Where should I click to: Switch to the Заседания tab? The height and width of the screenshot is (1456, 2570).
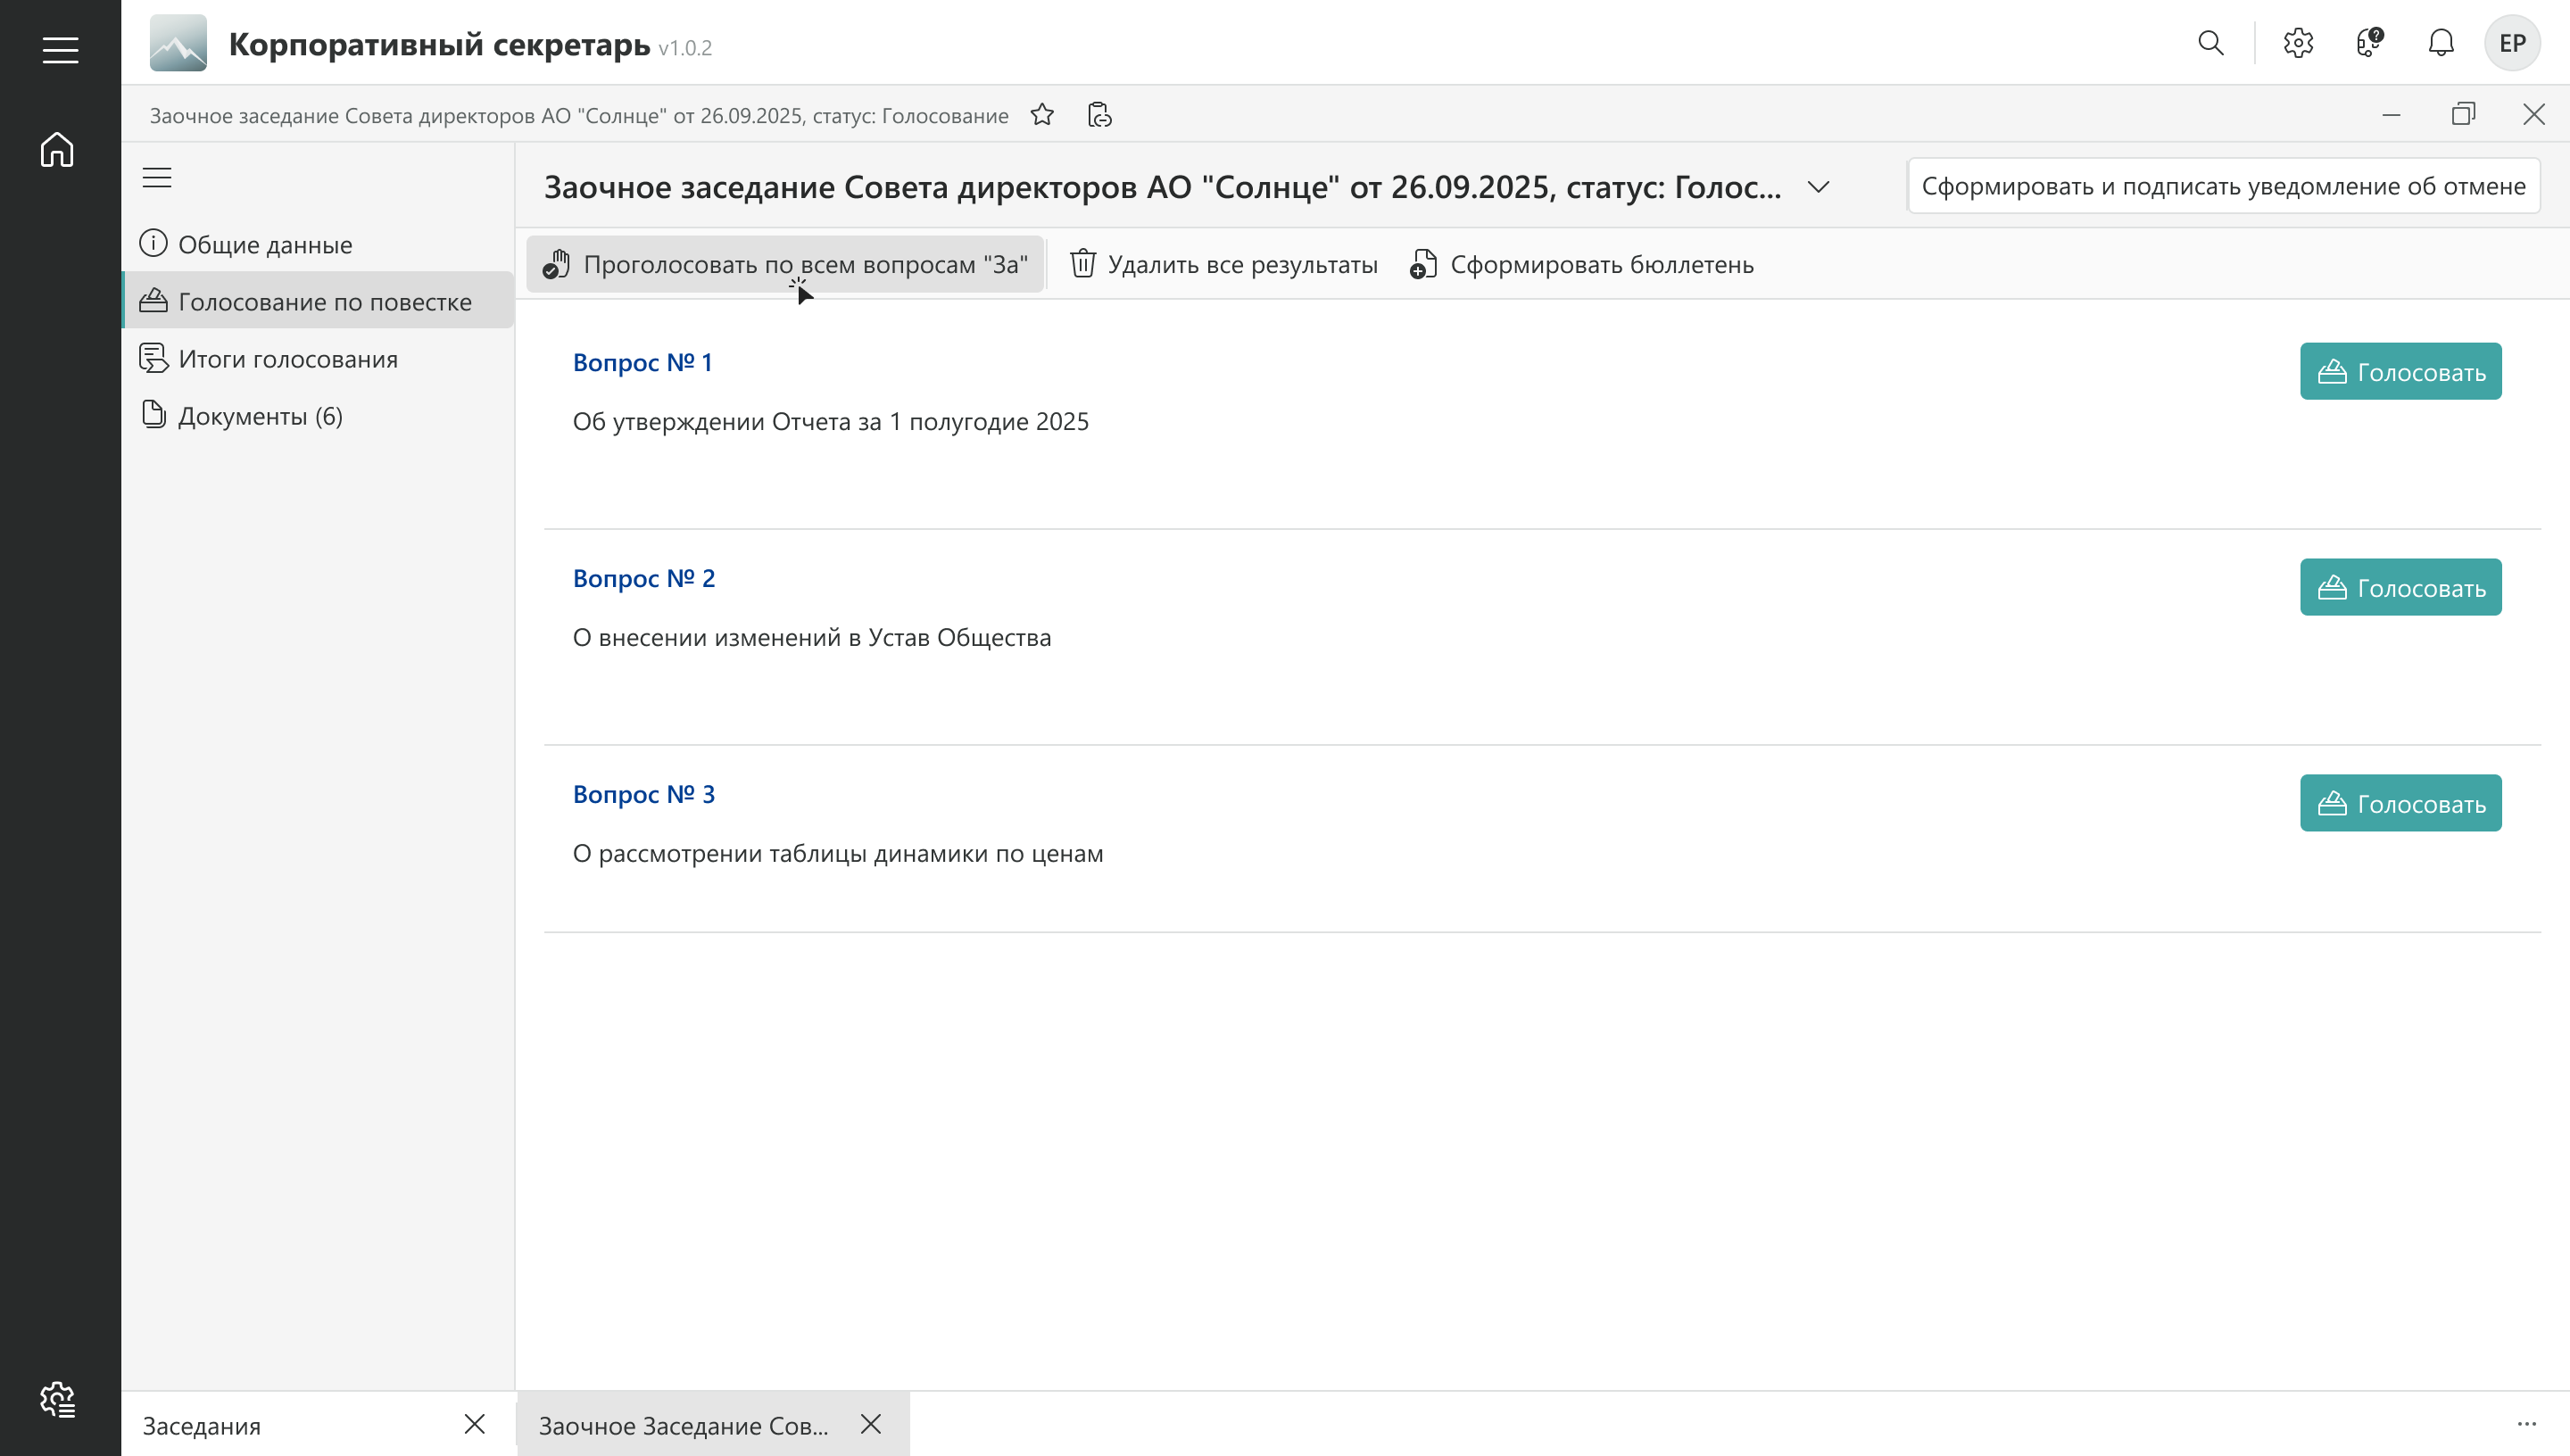pos(202,1425)
